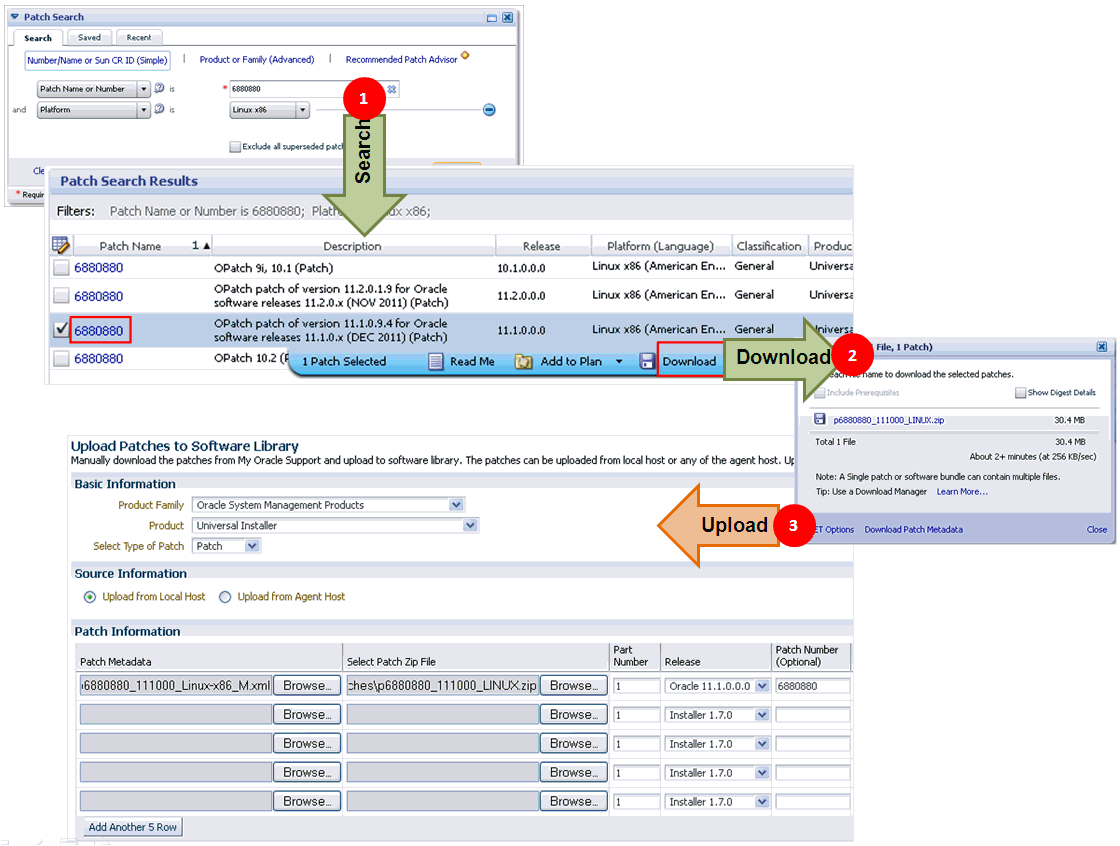This screenshot has height=846, width=1120.
Task: Switch to the Recent tab
Action: [x=139, y=37]
